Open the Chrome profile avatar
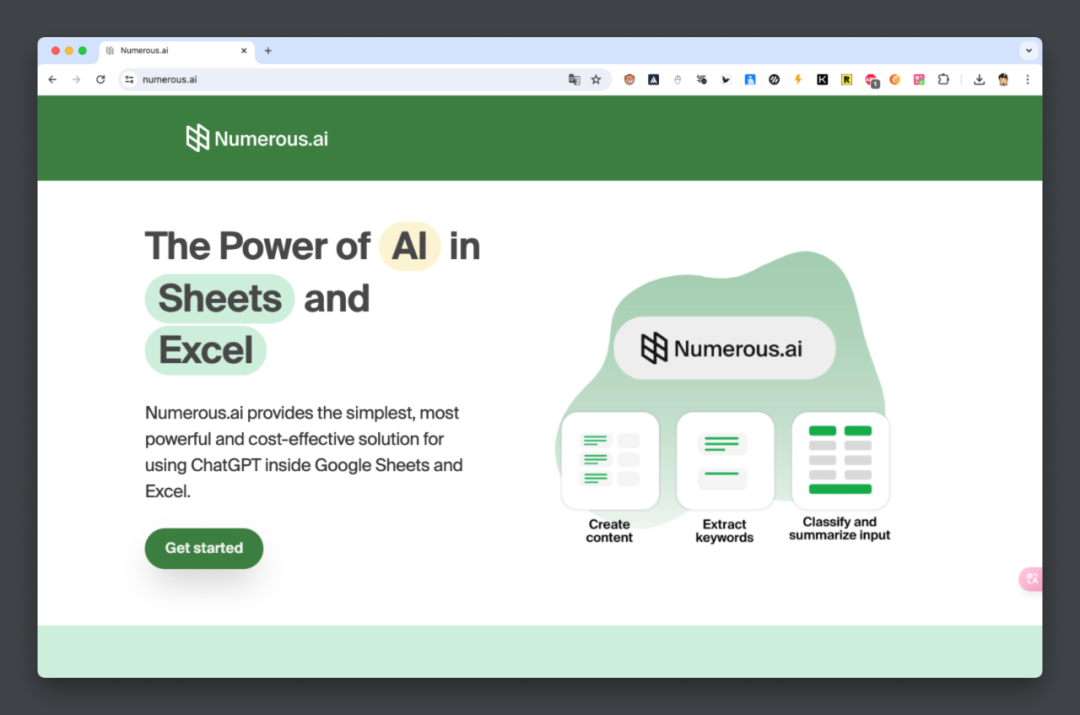This screenshot has height=715, width=1080. coord(1003,79)
